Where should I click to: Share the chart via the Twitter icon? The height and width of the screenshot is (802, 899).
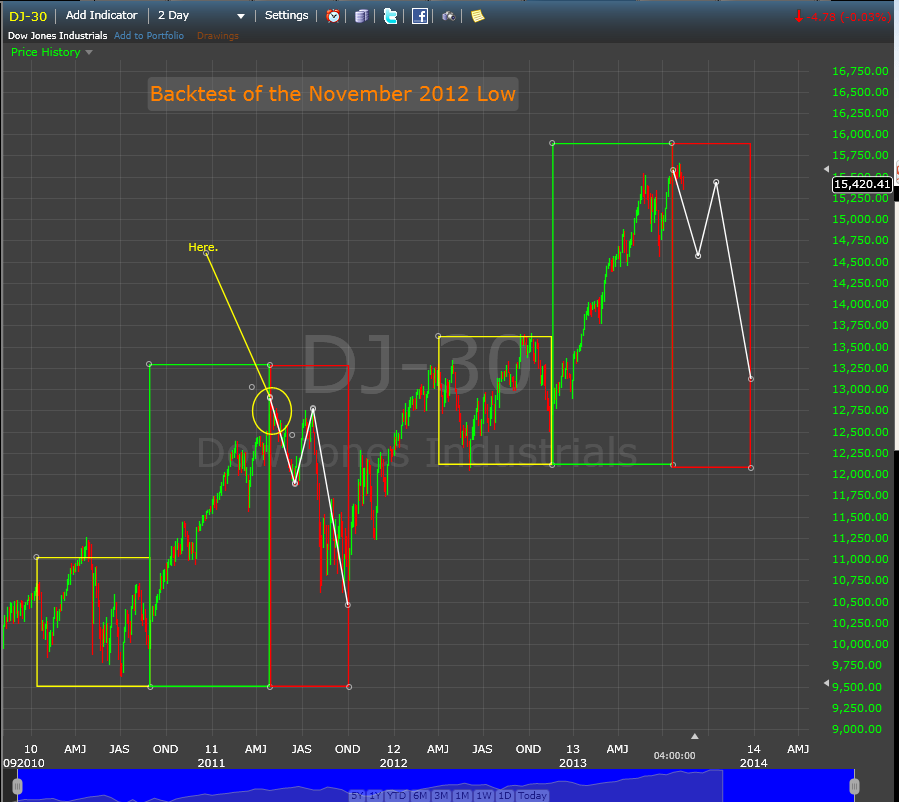point(390,16)
